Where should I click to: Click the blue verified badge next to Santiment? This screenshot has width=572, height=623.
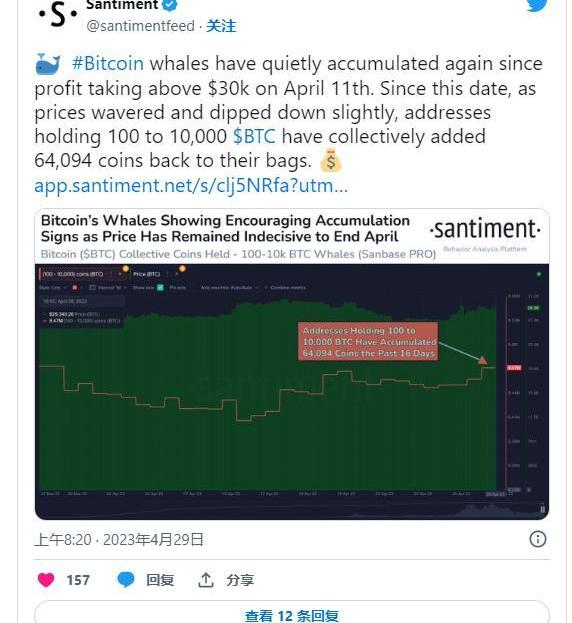coord(170,5)
